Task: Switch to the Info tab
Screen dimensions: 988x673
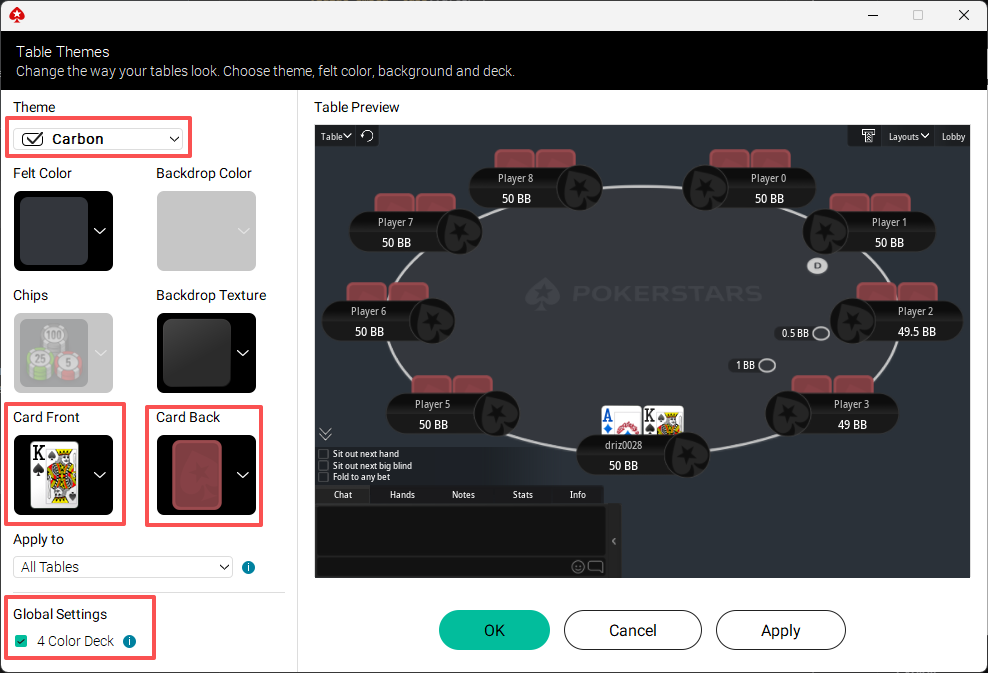Action: [x=578, y=495]
